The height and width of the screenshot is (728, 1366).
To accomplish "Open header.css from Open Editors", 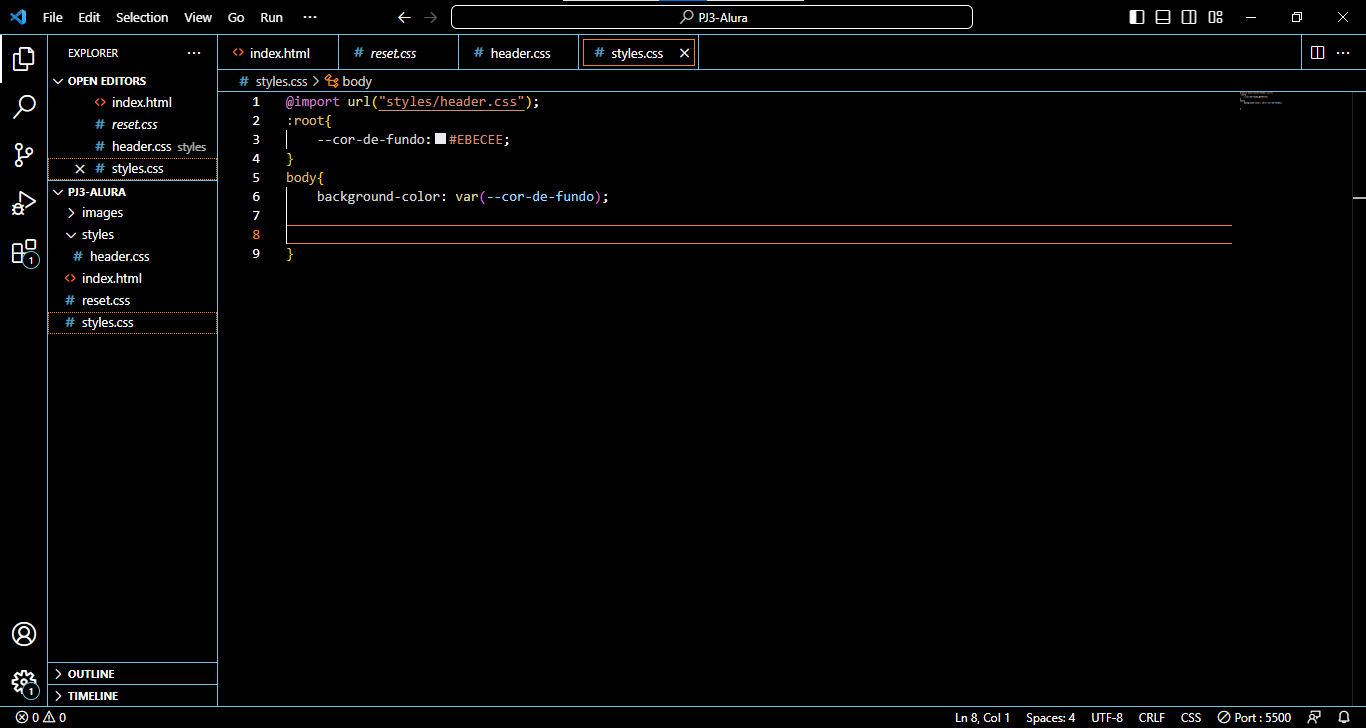I will tap(132, 147).
